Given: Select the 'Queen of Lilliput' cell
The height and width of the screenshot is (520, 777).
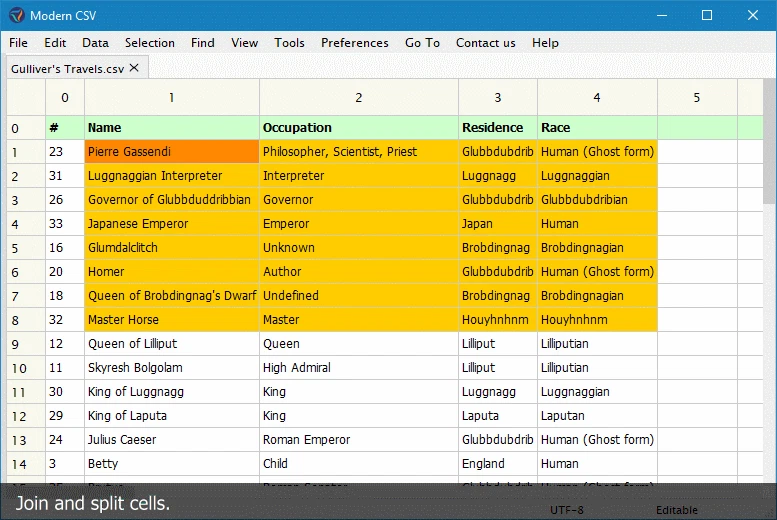Looking at the screenshot, I should [x=172, y=344].
